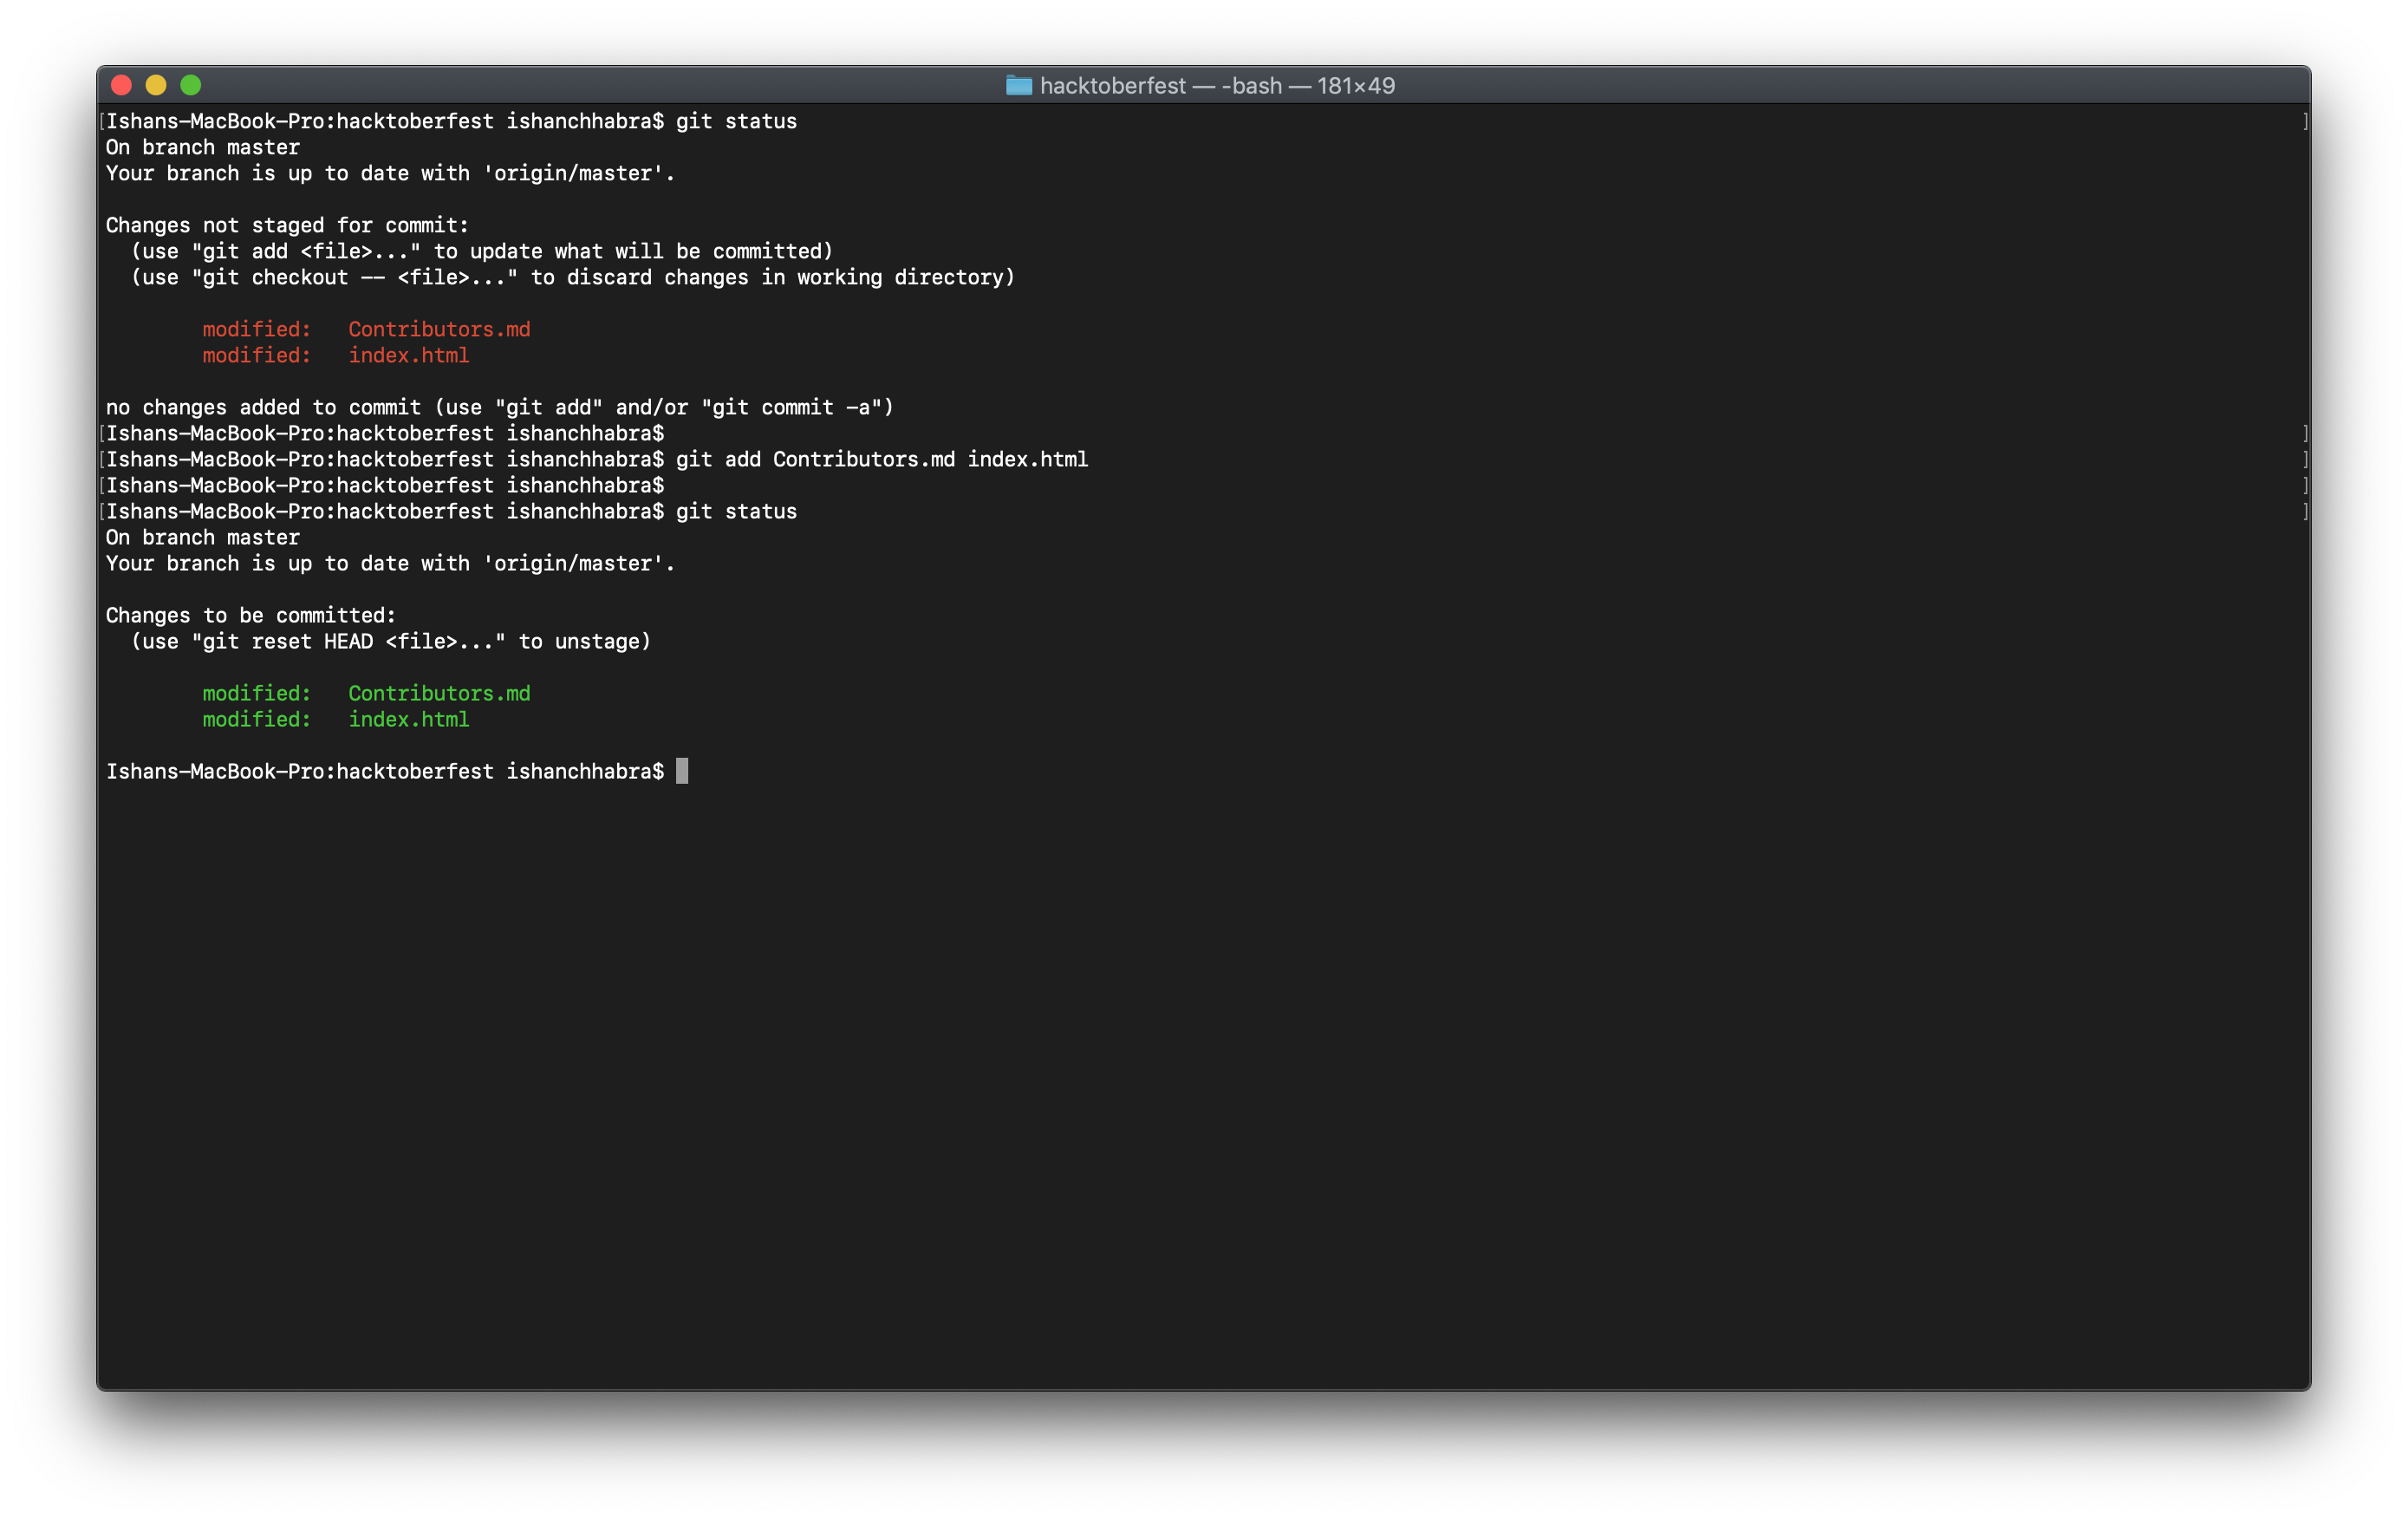Click the red index.html filename

[x=408, y=355]
